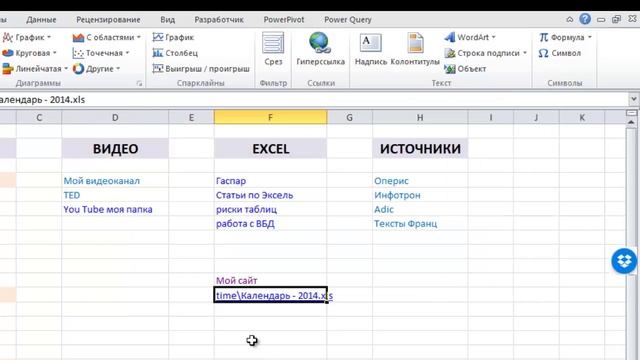The image size is (640, 360).
Task: Insert a Формула equation
Action: coord(565,37)
